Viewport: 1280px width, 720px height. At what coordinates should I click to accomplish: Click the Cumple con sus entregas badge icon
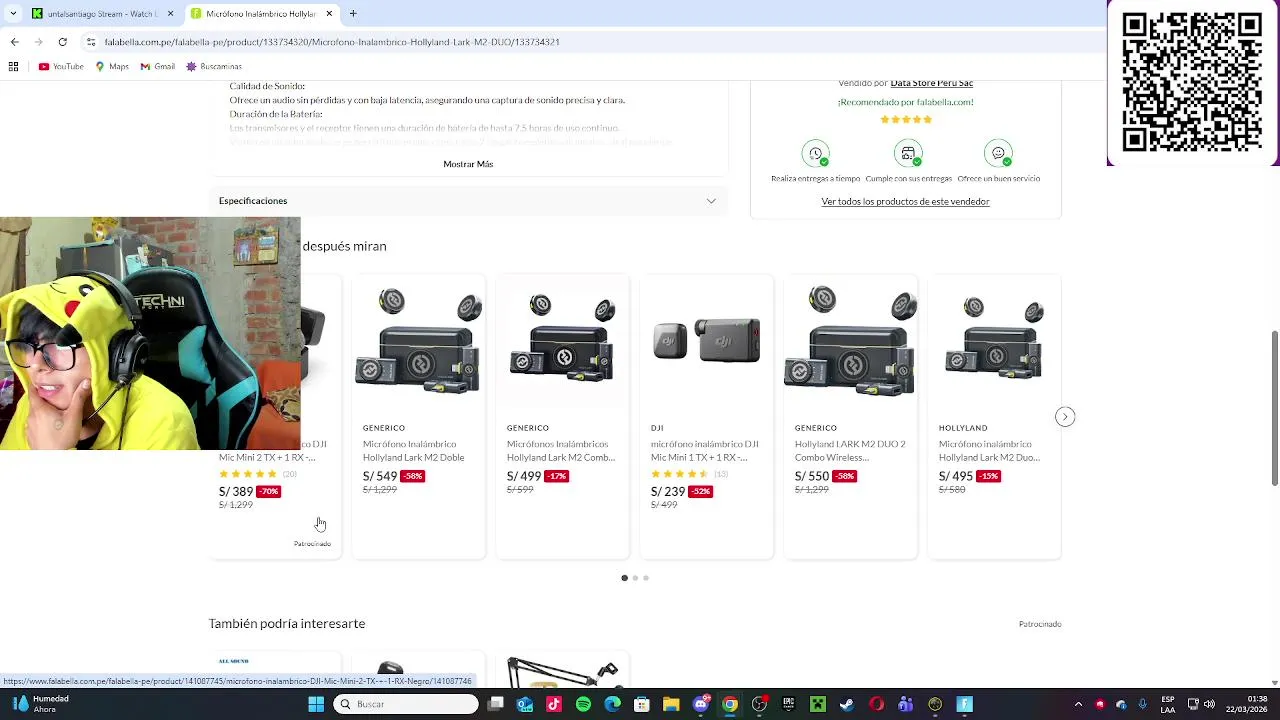[908, 154]
